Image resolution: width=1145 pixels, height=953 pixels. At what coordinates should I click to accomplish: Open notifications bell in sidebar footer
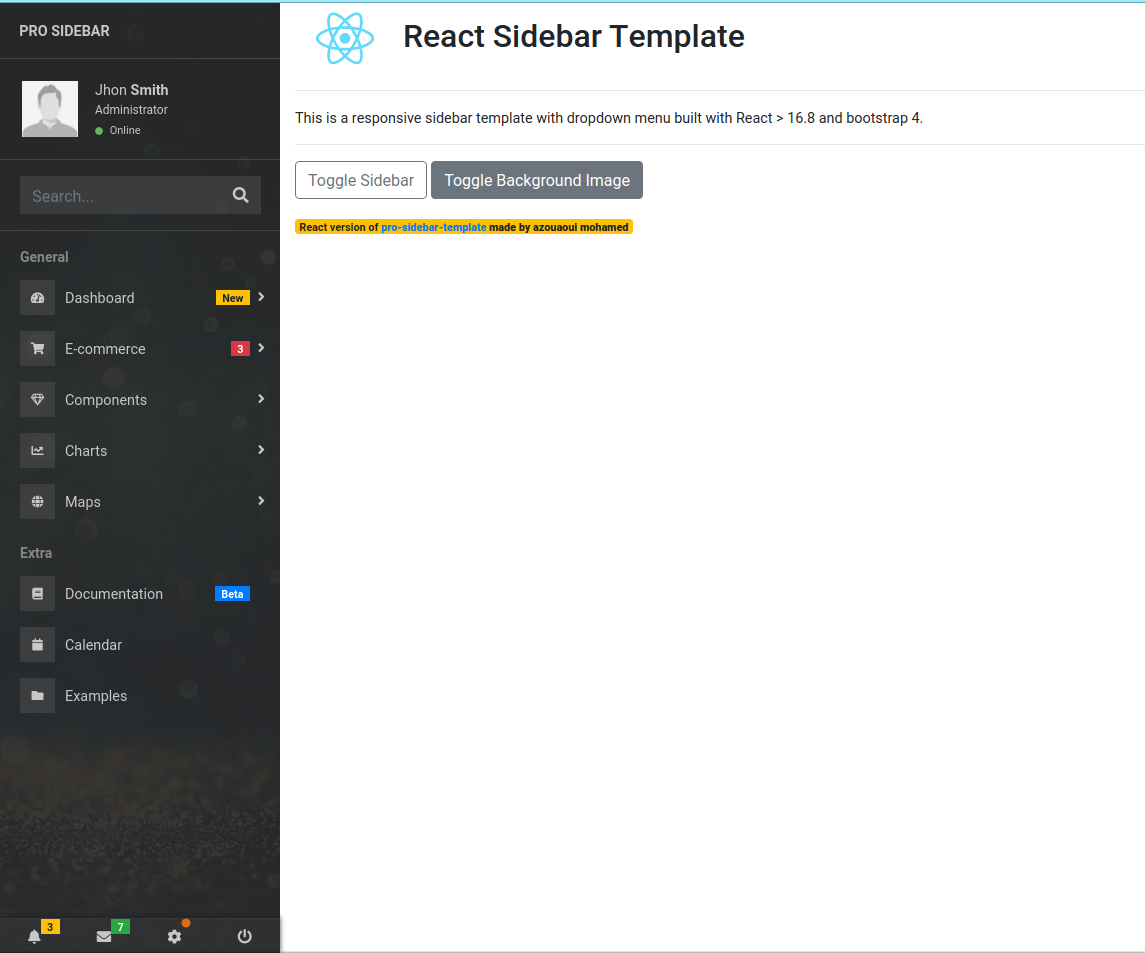tap(34, 936)
